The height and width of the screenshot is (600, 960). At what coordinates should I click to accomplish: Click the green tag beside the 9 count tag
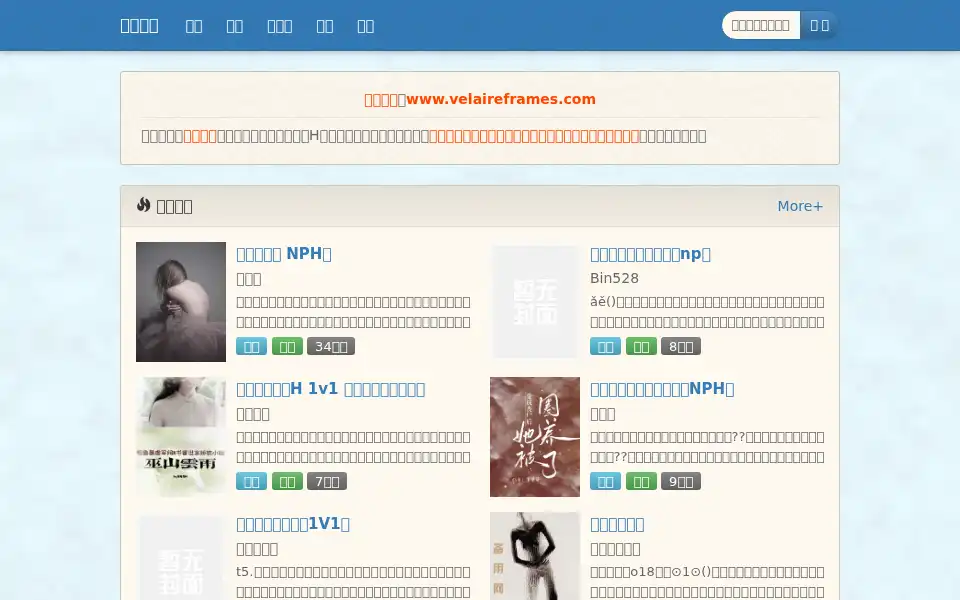point(641,481)
